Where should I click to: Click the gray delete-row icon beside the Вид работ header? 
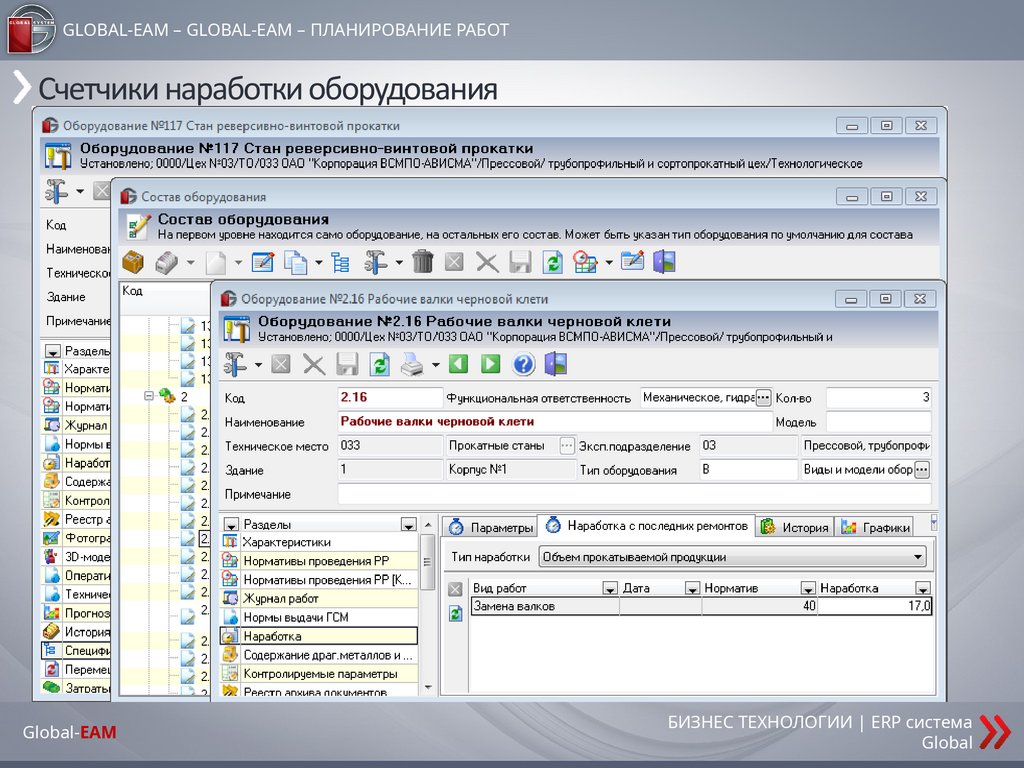pos(456,589)
